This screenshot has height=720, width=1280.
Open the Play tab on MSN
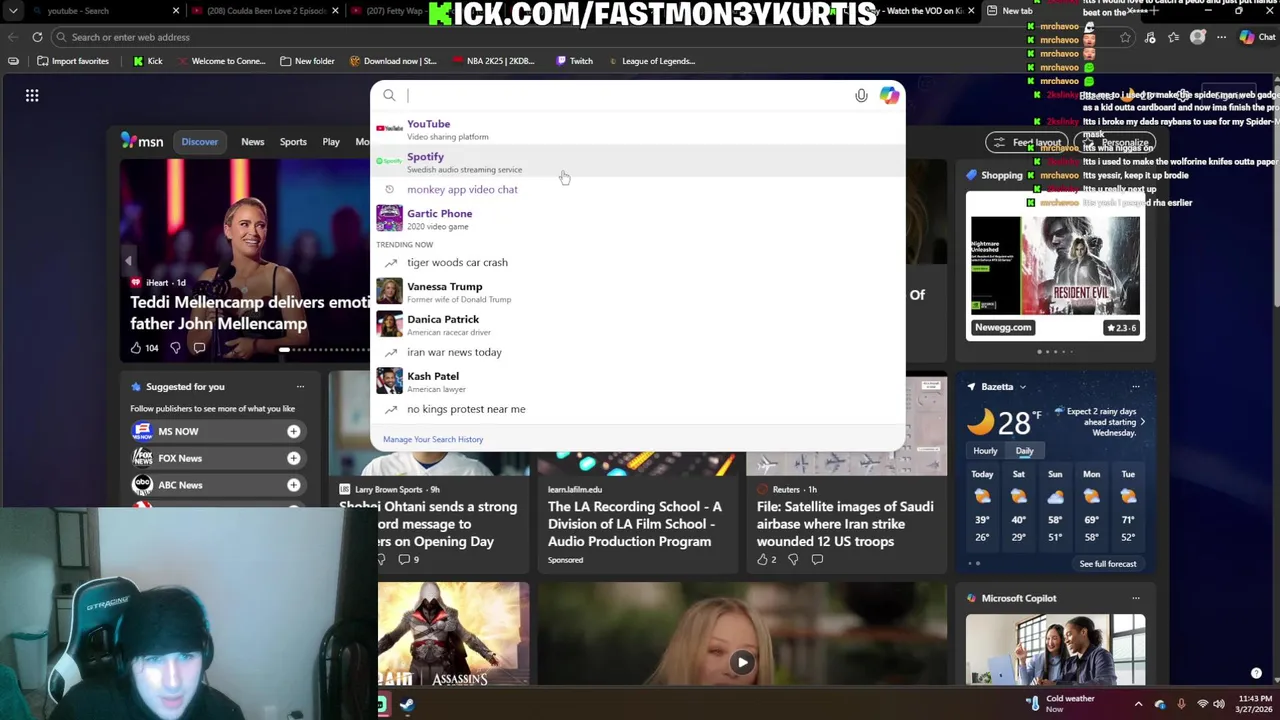point(331,142)
